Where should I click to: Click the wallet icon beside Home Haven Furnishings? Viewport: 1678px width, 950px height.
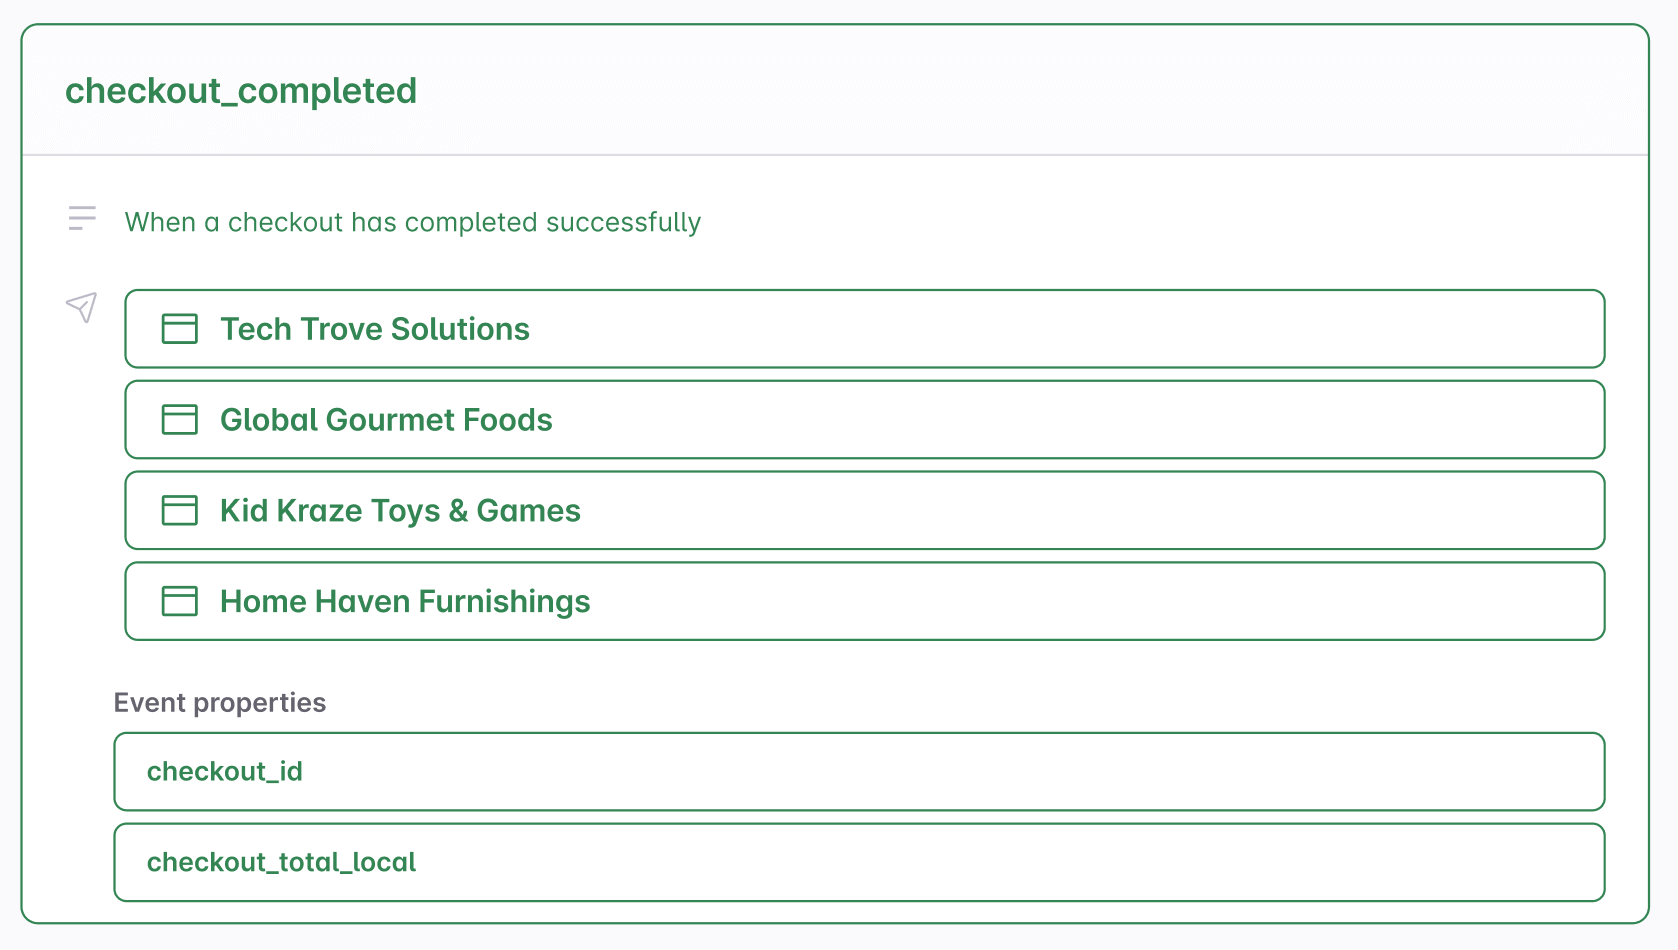click(179, 601)
